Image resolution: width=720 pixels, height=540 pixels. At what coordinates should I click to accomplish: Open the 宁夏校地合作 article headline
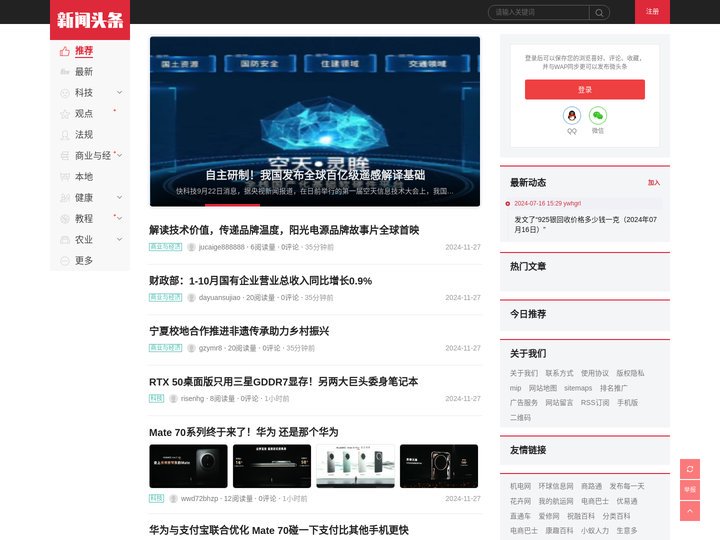coord(239,331)
